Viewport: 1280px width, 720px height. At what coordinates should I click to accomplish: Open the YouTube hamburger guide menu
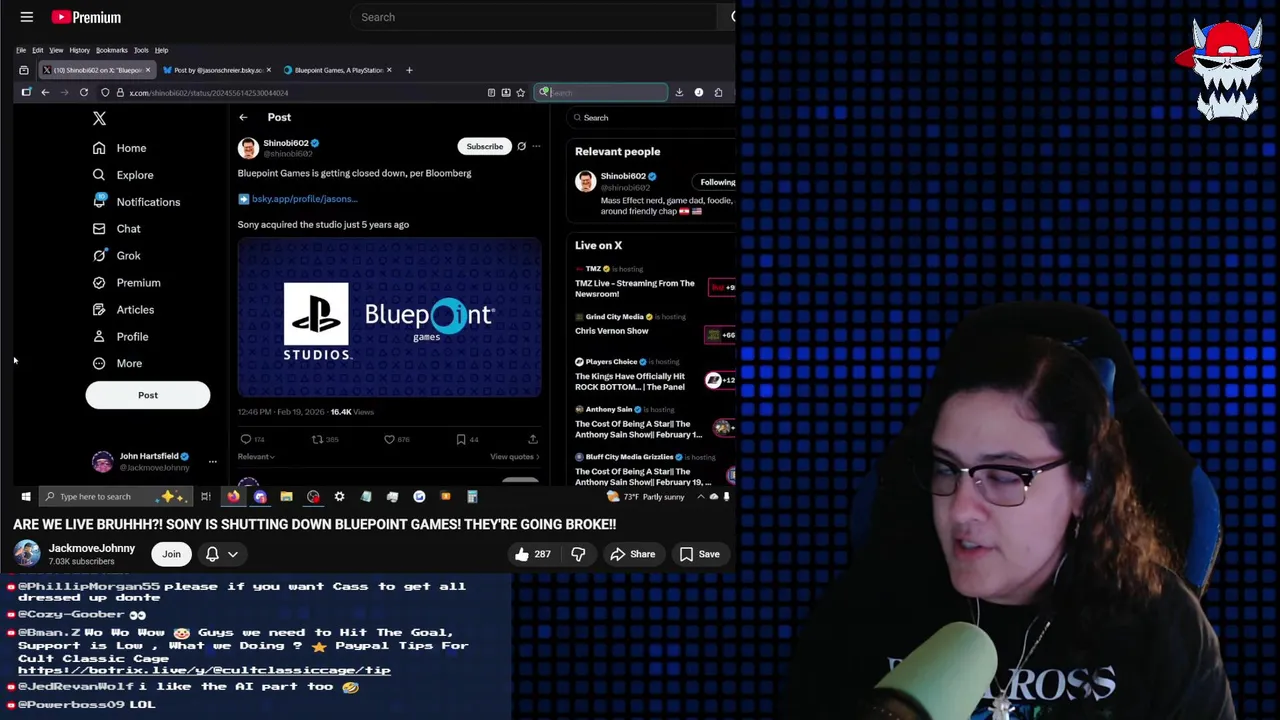(x=27, y=17)
